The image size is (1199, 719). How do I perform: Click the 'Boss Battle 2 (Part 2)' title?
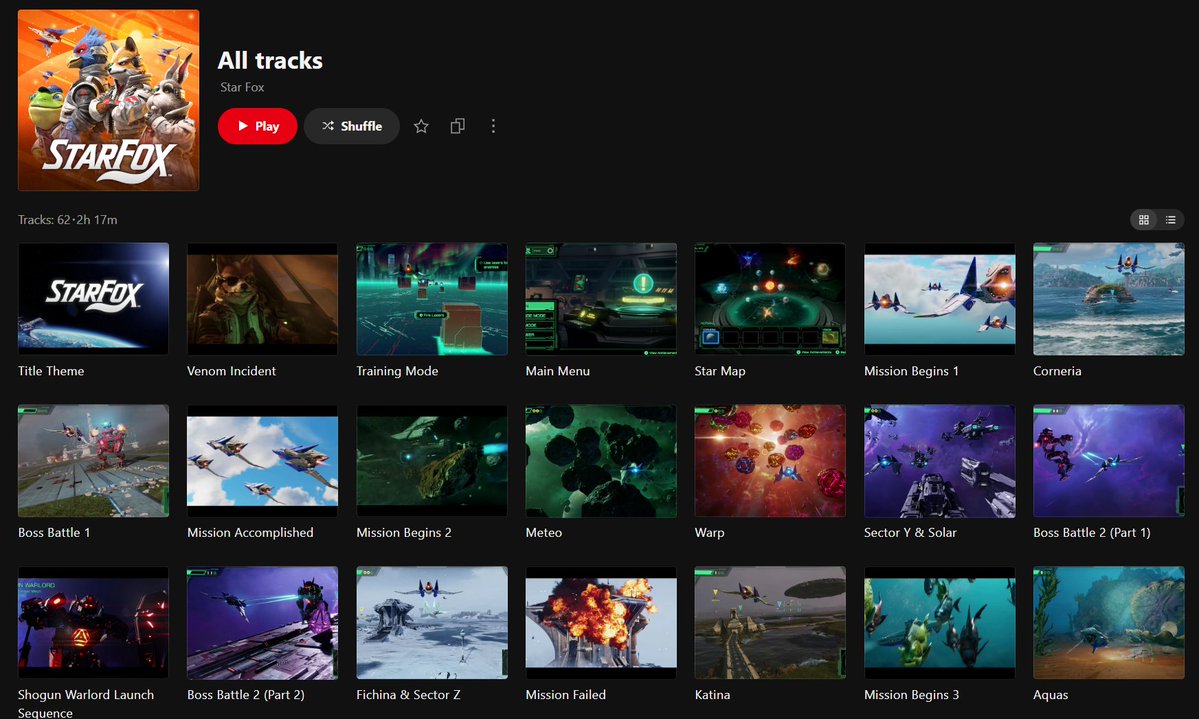(245, 695)
